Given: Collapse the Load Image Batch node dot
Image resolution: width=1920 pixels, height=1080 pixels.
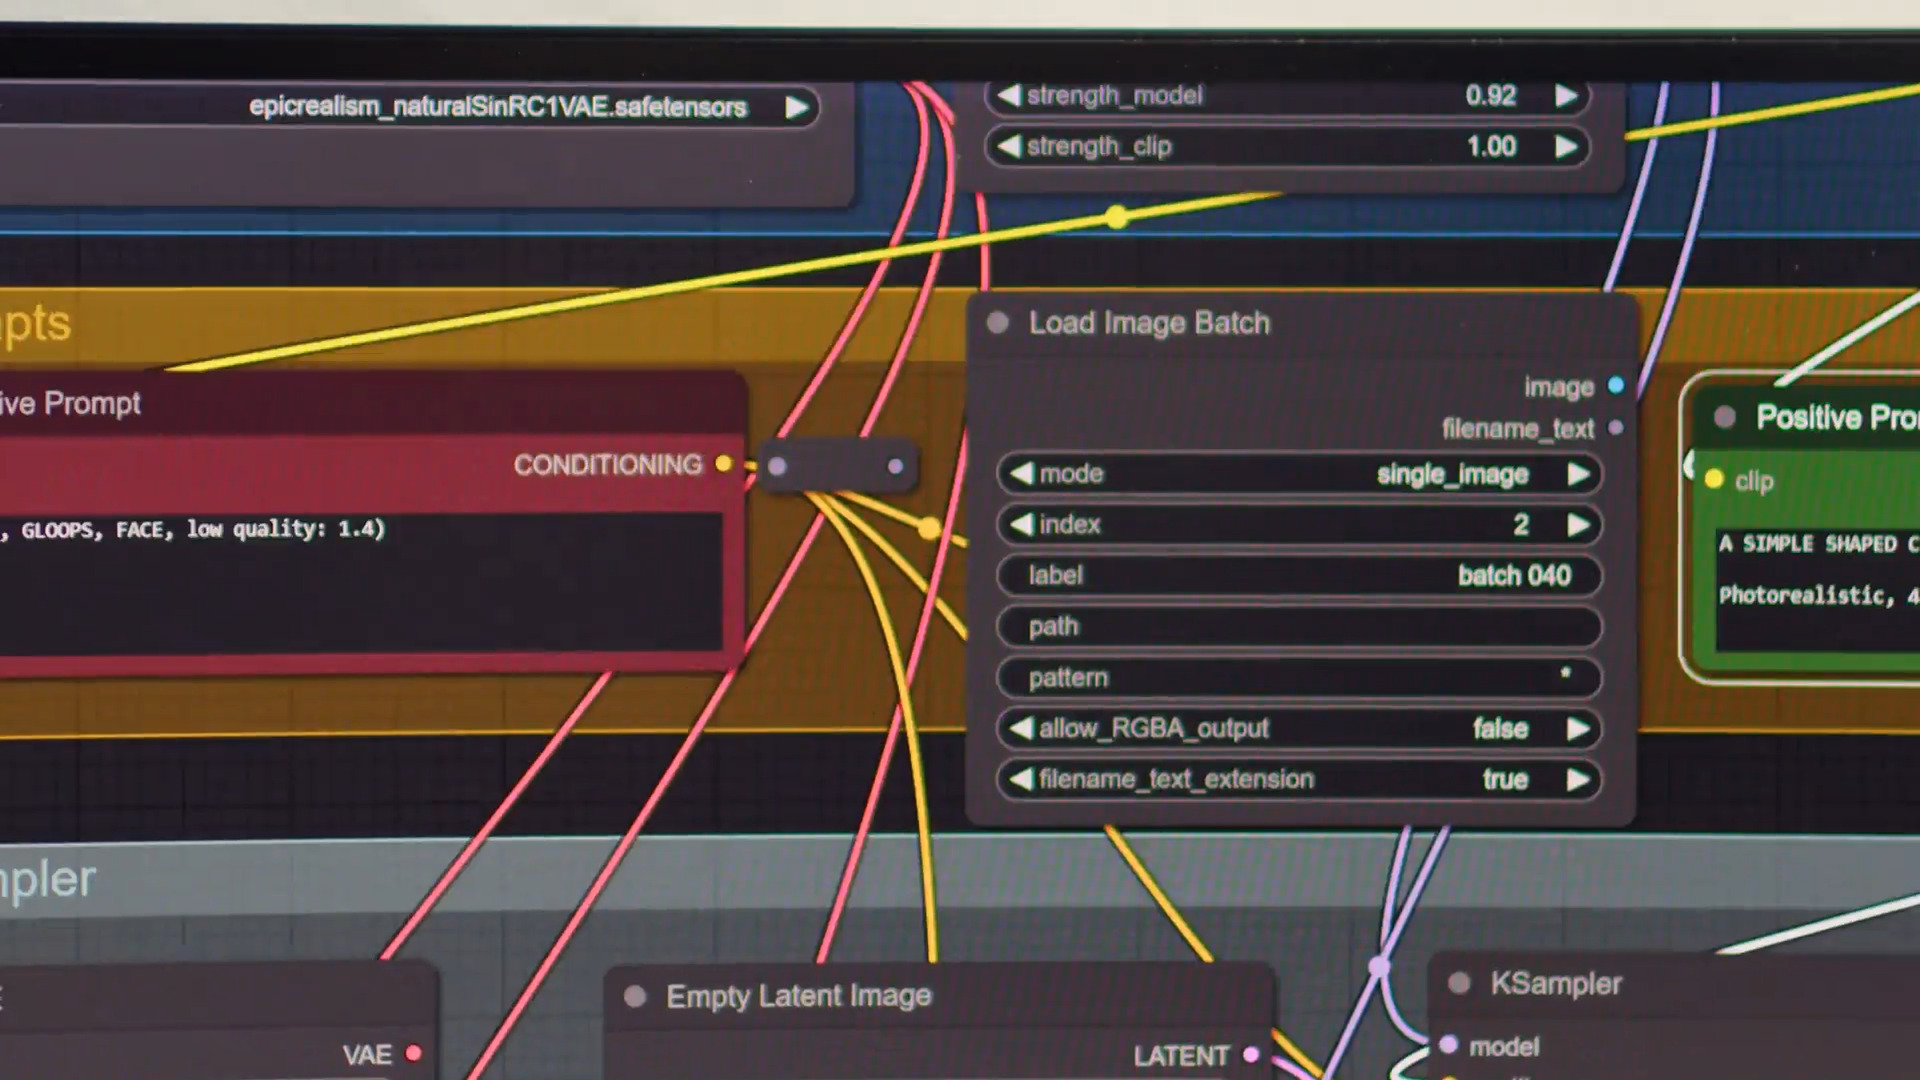Looking at the screenshot, I should point(997,322).
